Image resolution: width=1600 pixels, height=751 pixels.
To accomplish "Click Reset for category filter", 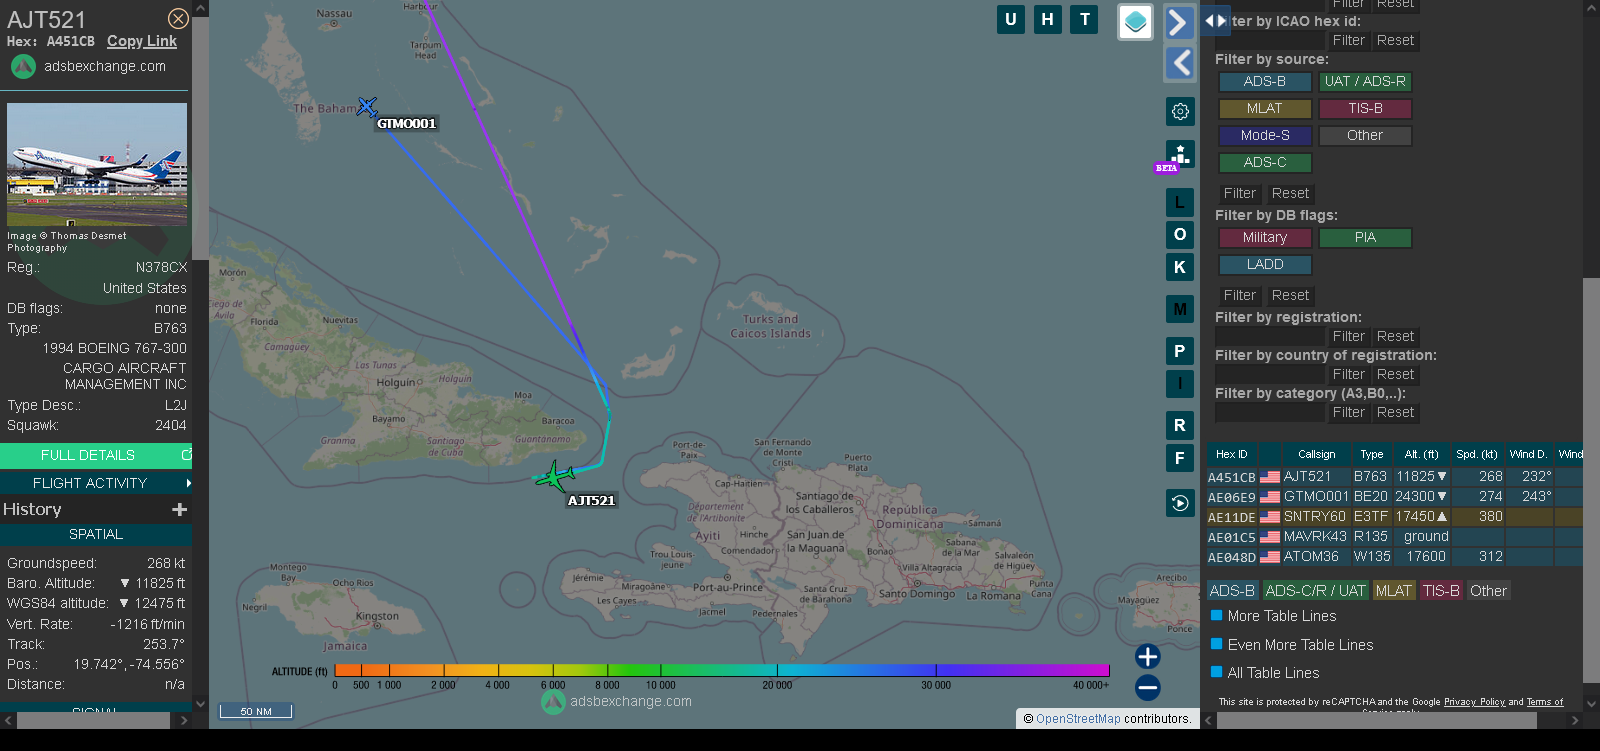I will (x=1395, y=413).
